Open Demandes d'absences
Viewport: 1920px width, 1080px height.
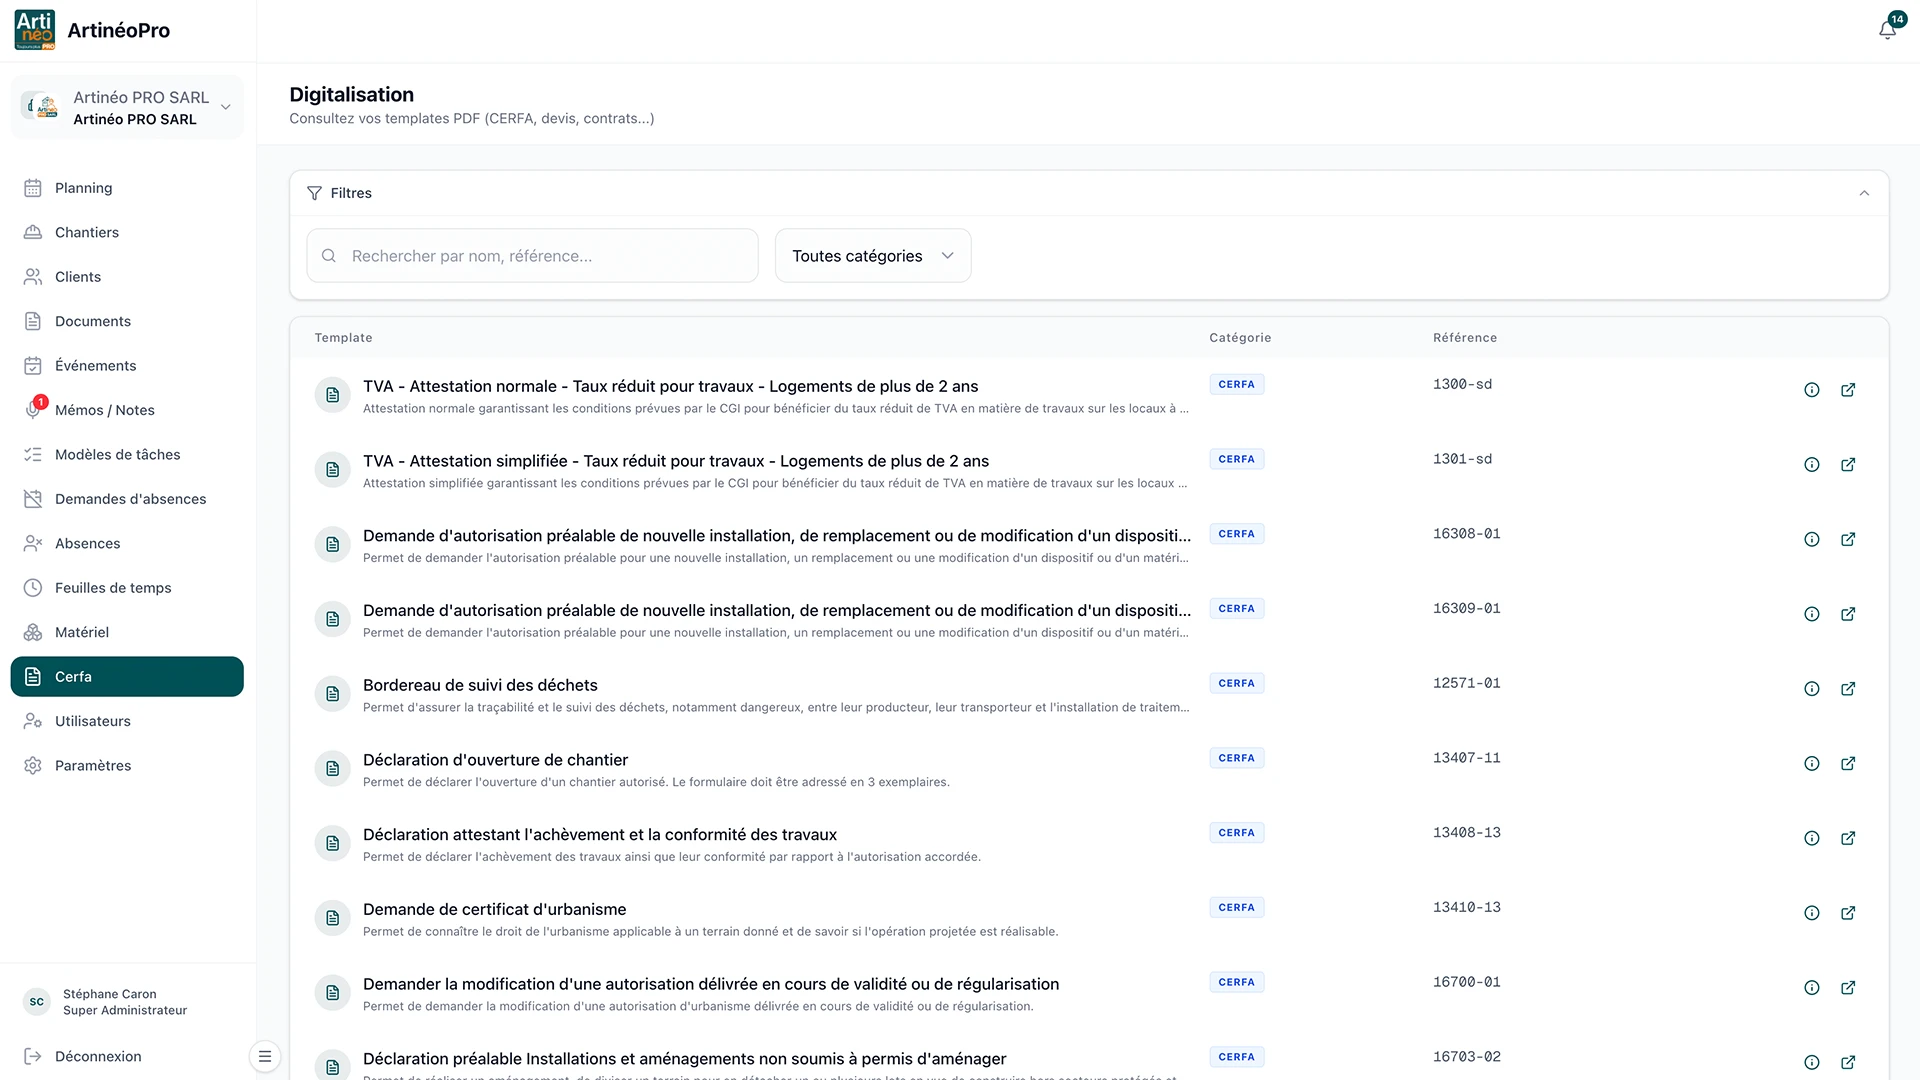[127, 499]
